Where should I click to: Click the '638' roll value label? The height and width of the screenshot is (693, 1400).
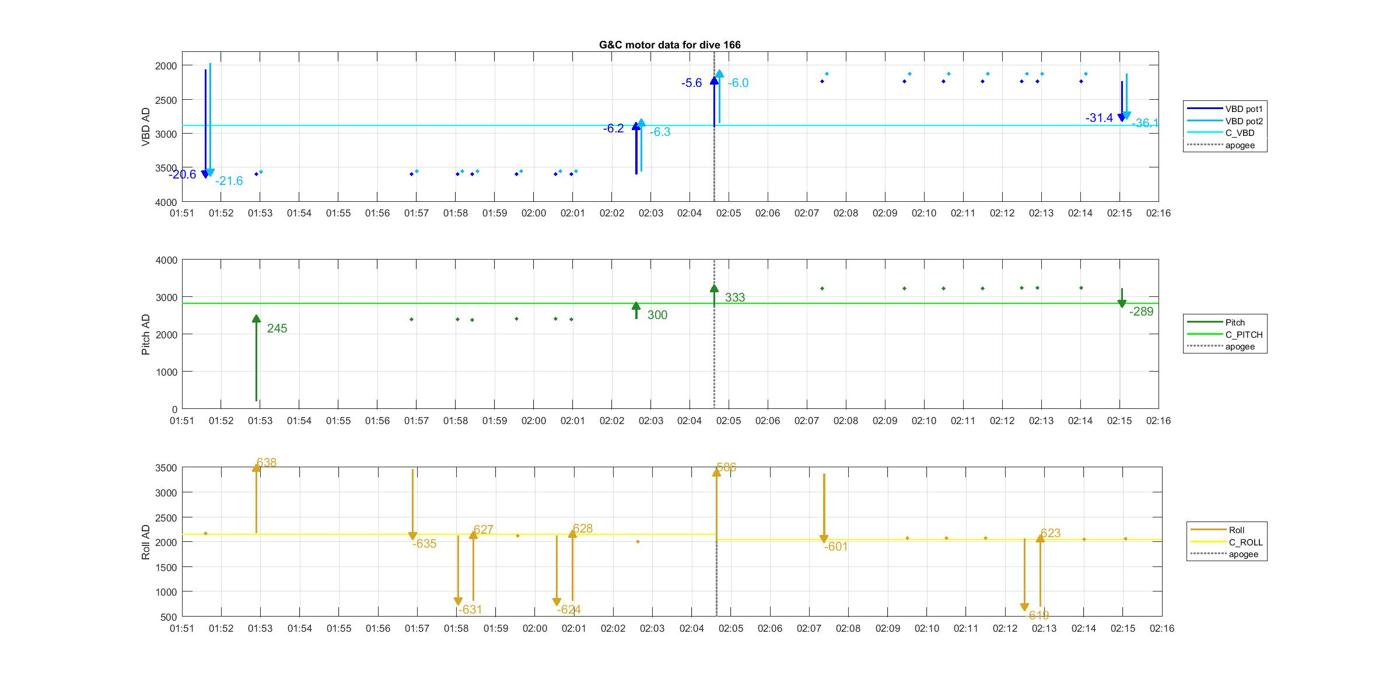pyautogui.click(x=267, y=463)
